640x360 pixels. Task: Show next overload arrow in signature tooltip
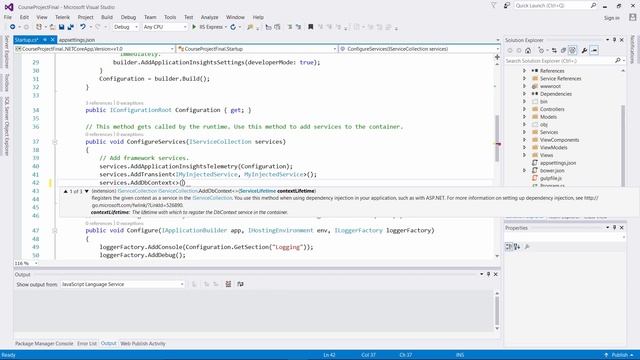(x=87, y=191)
